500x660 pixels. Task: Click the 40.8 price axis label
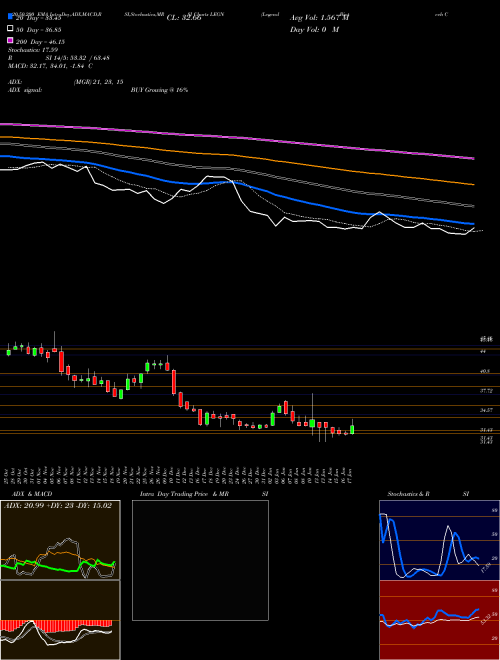pyautogui.click(x=485, y=371)
